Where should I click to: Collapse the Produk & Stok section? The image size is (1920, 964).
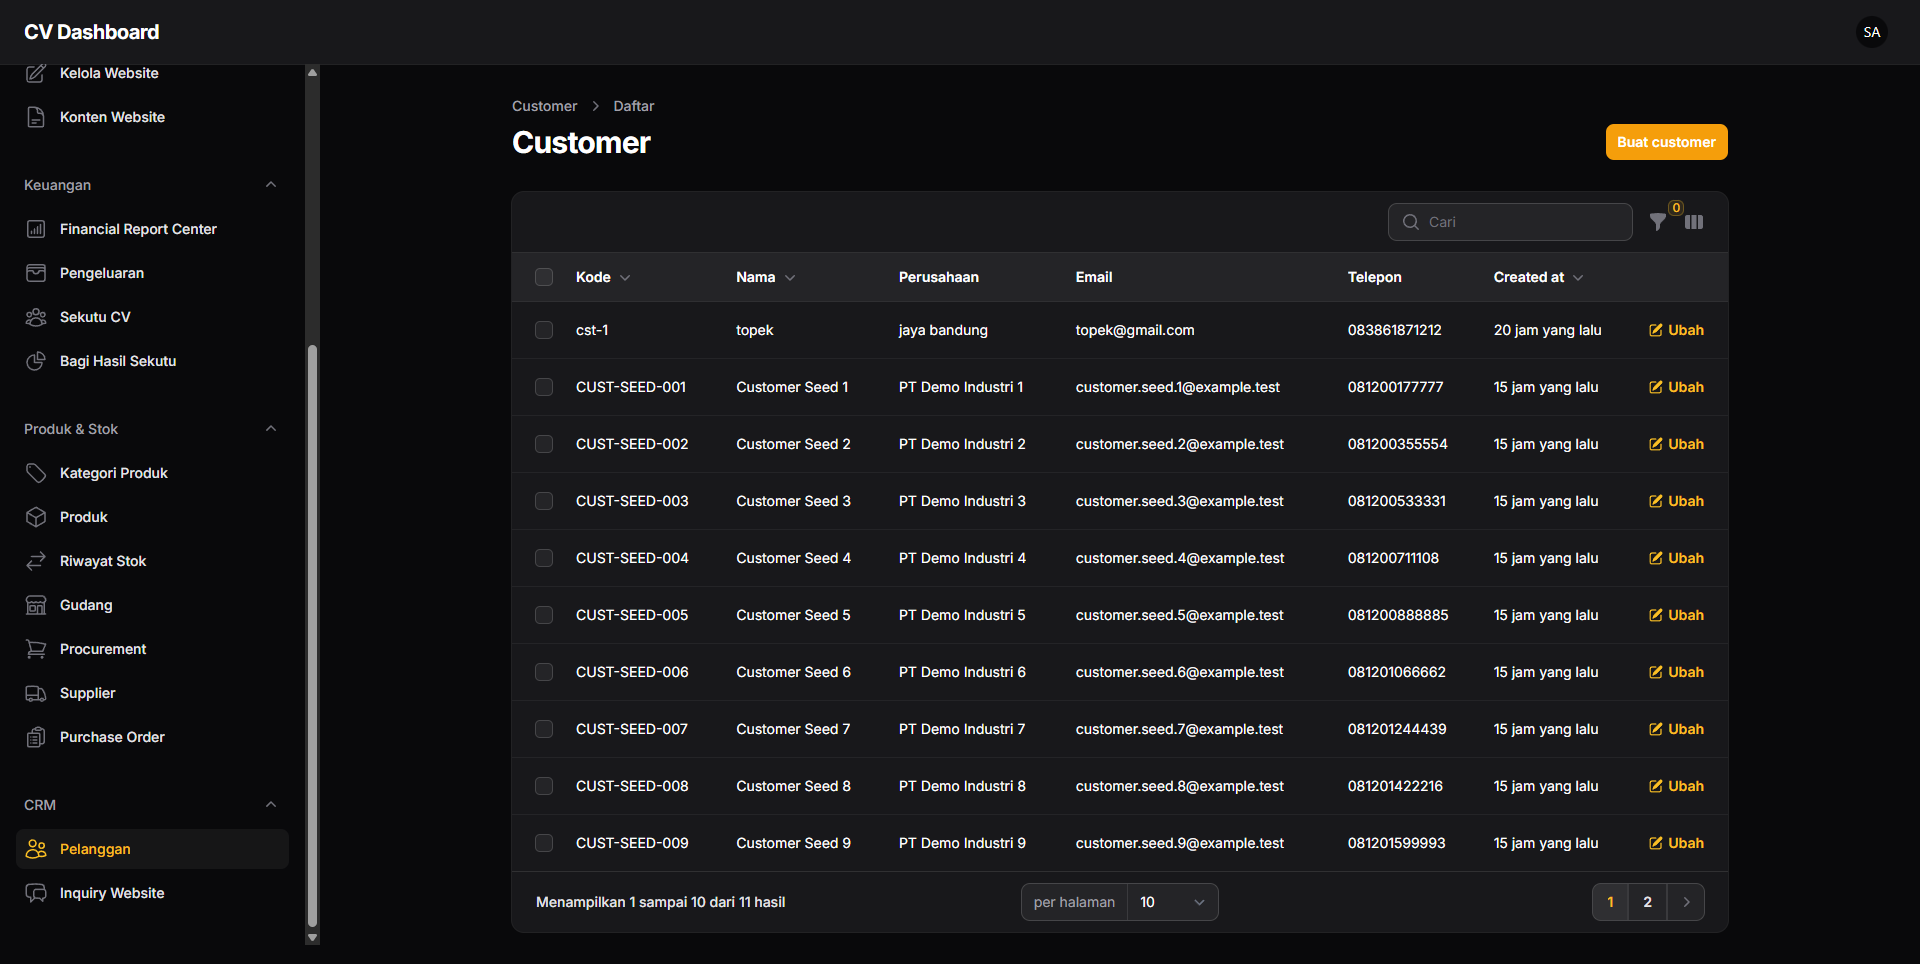pos(271,429)
